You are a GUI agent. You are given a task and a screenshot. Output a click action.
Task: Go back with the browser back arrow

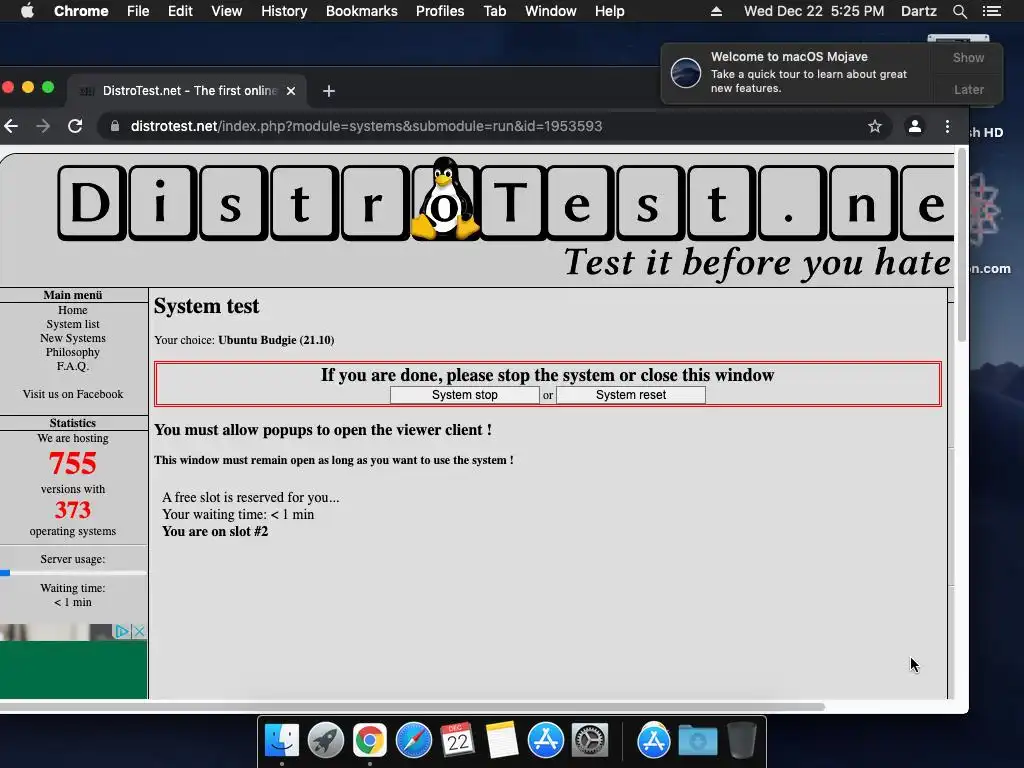(x=11, y=126)
